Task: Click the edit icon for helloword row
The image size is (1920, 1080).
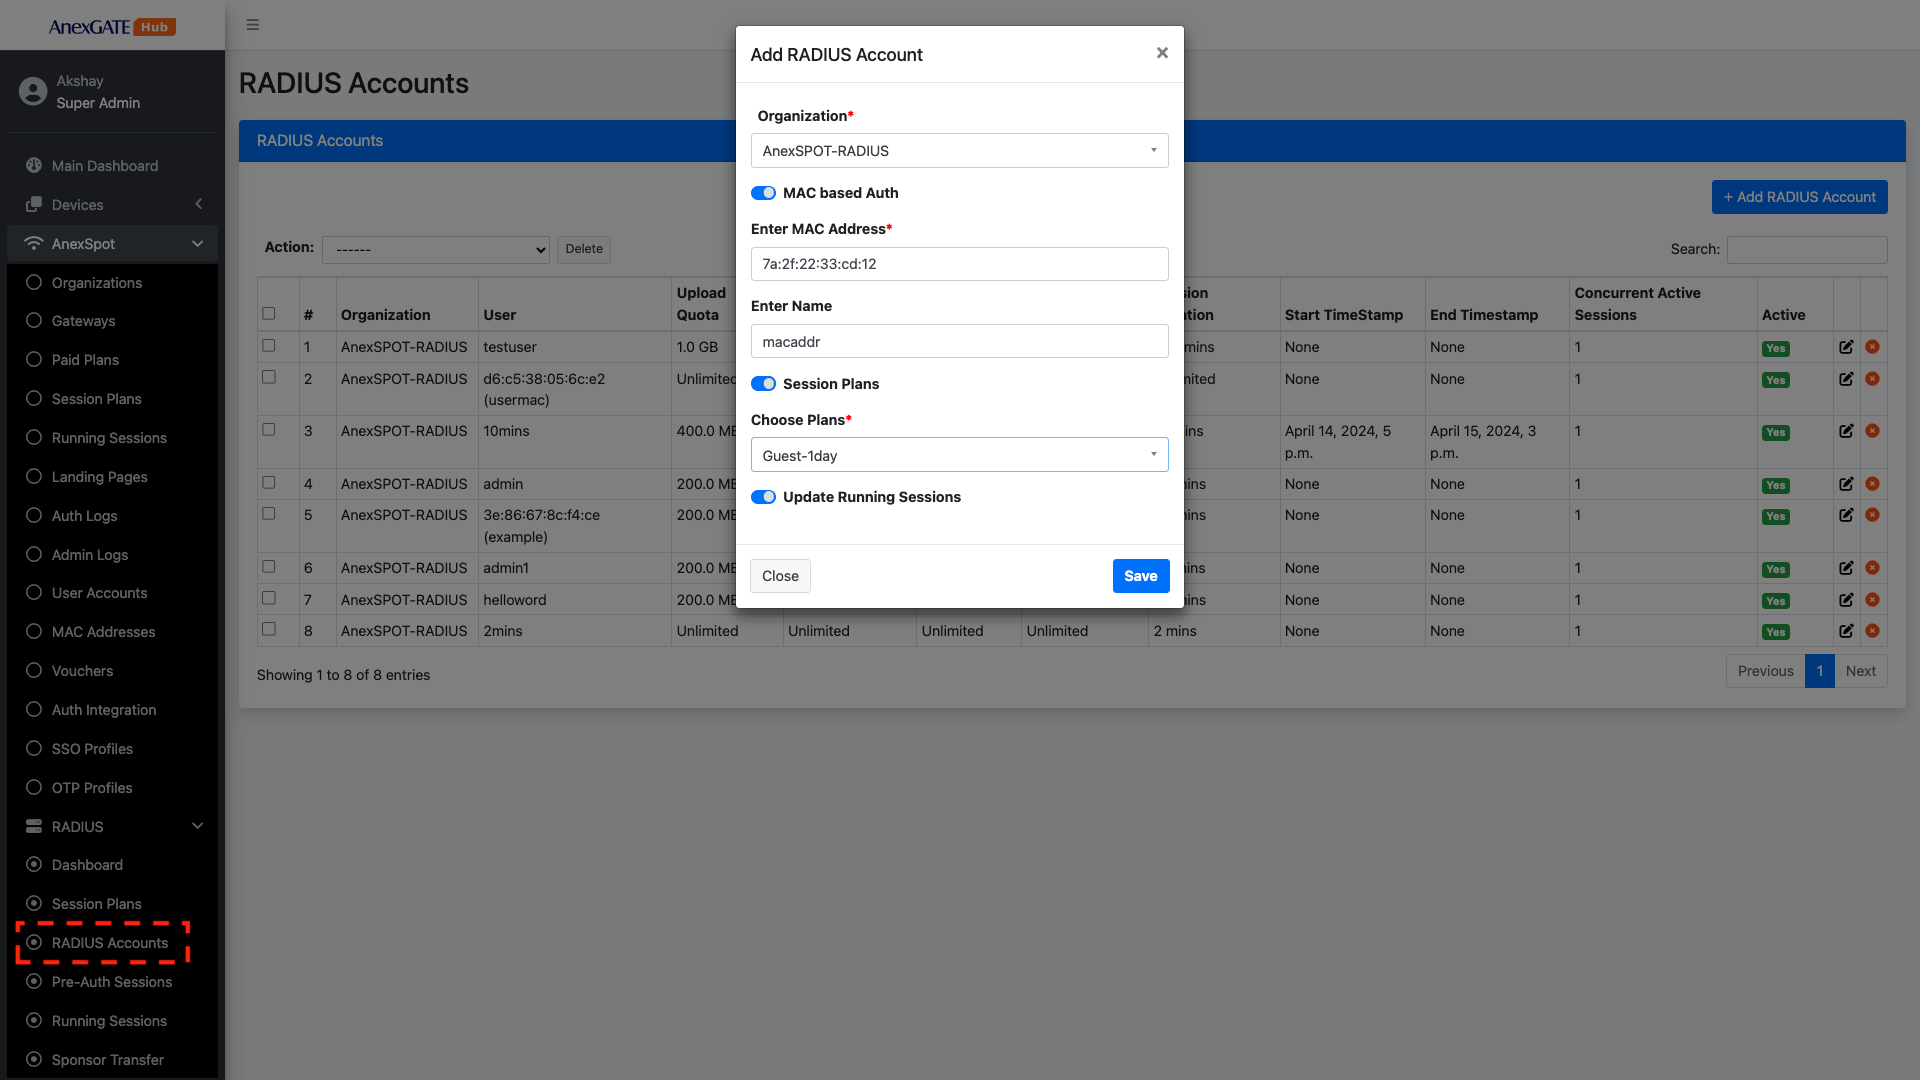Action: point(1846,600)
